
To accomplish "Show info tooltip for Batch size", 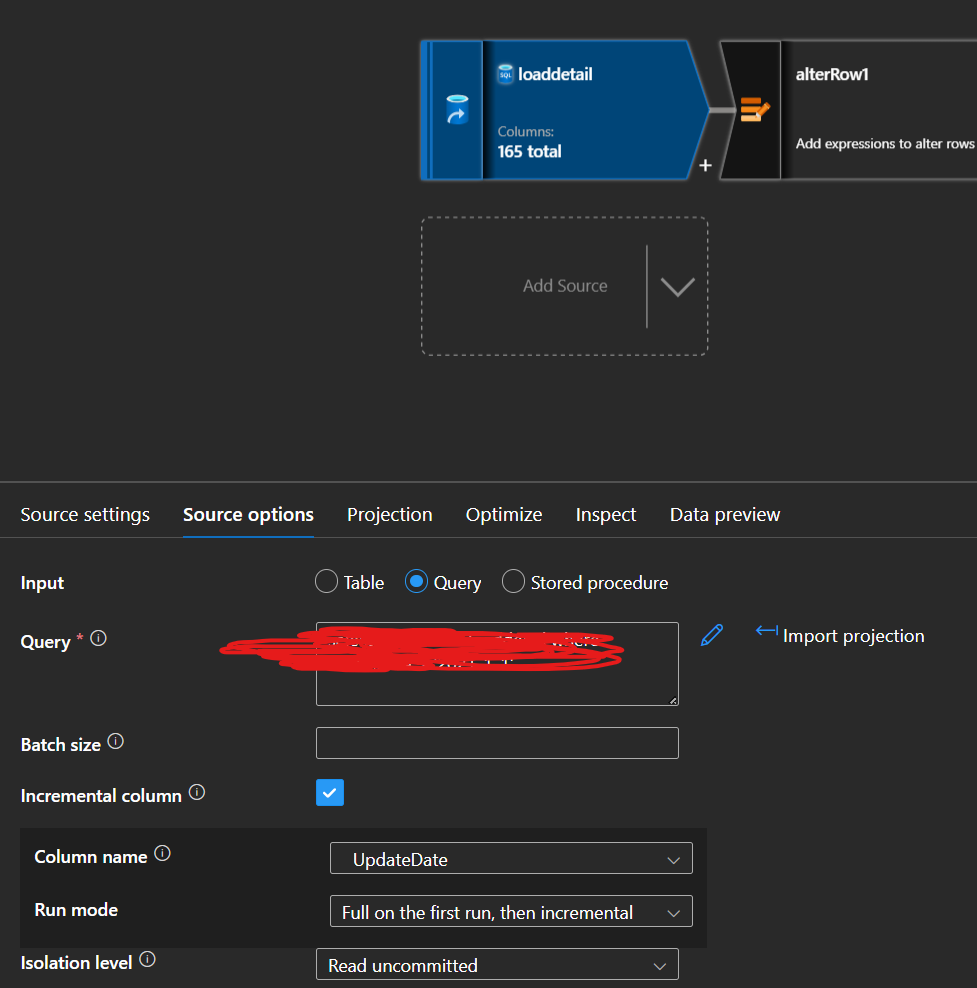I will (x=115, y=741).
